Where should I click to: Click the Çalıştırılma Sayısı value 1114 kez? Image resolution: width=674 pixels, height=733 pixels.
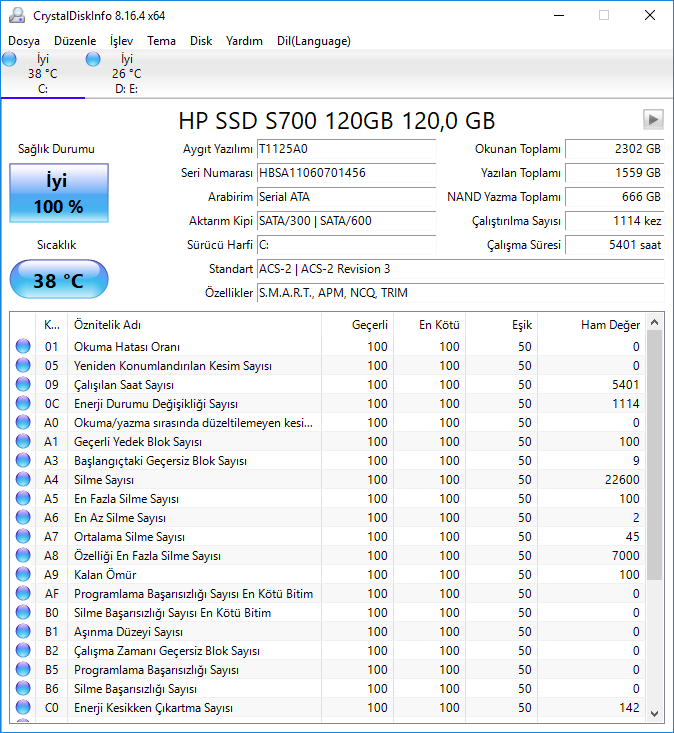tap(615, 221)
